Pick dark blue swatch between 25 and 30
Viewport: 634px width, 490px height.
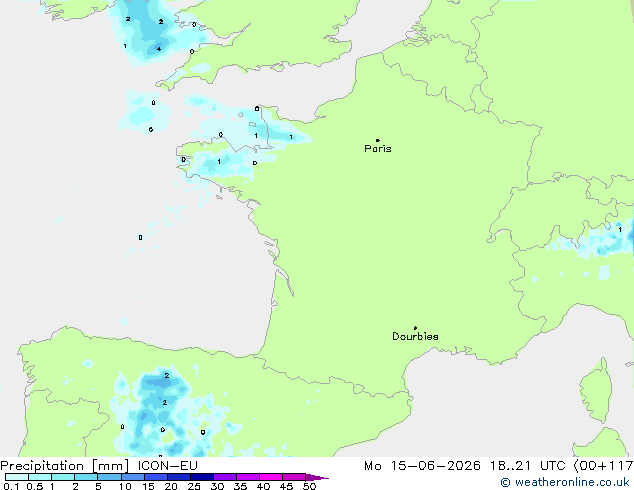tap(202, 477)
